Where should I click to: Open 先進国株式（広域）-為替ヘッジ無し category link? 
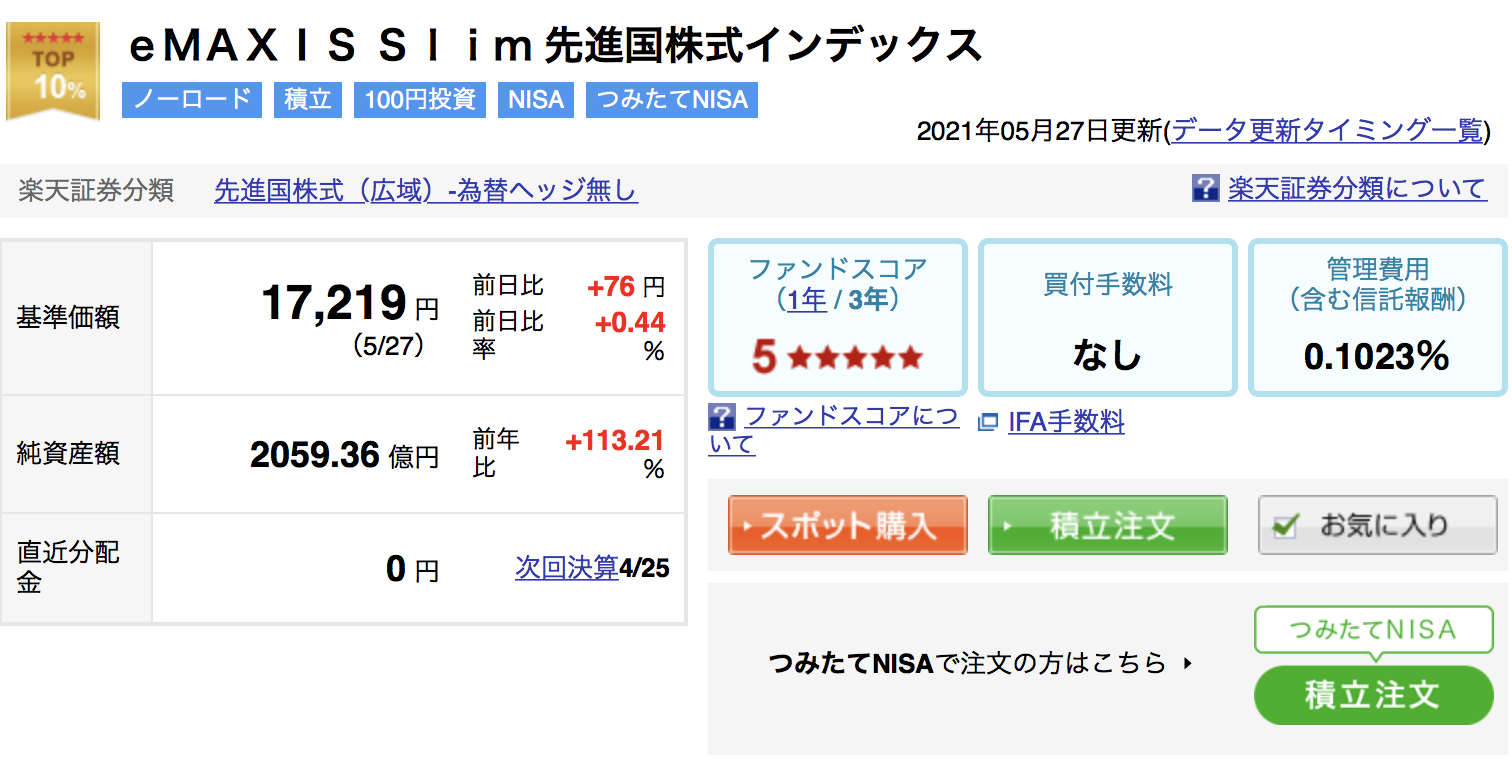(425, 190)
